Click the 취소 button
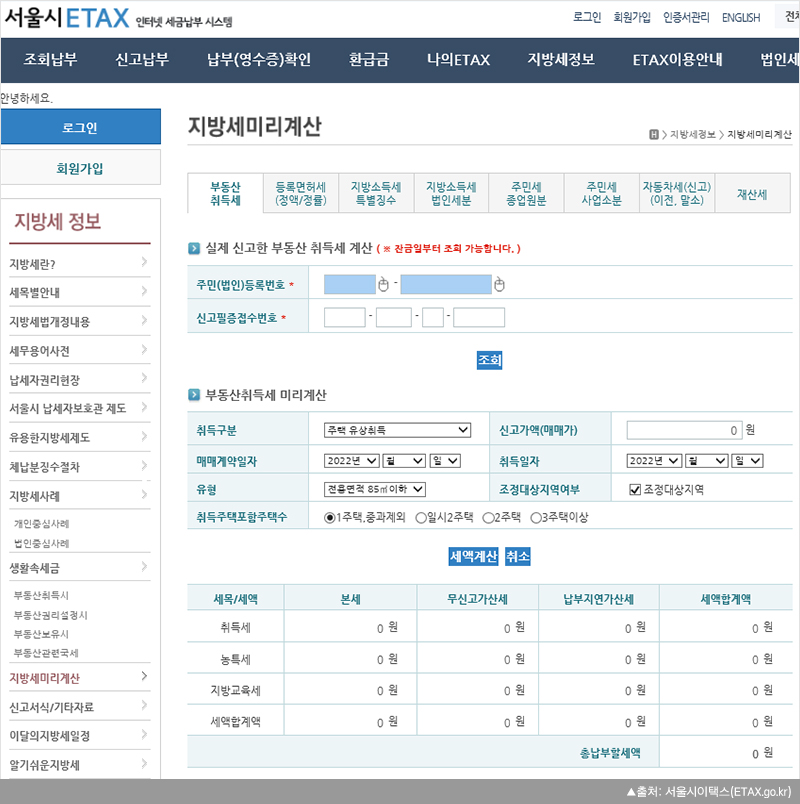This screenshot has height=804, width=800. (x=517, y=556)
